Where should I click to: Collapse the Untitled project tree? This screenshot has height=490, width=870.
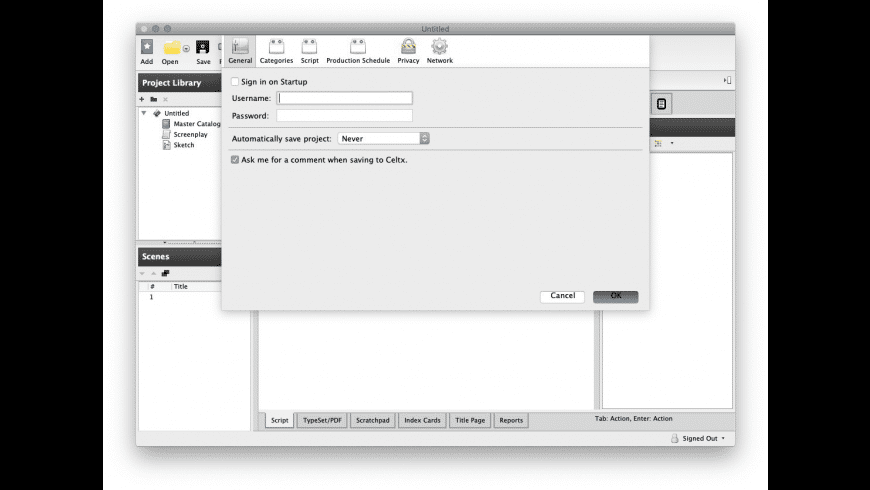144,113
